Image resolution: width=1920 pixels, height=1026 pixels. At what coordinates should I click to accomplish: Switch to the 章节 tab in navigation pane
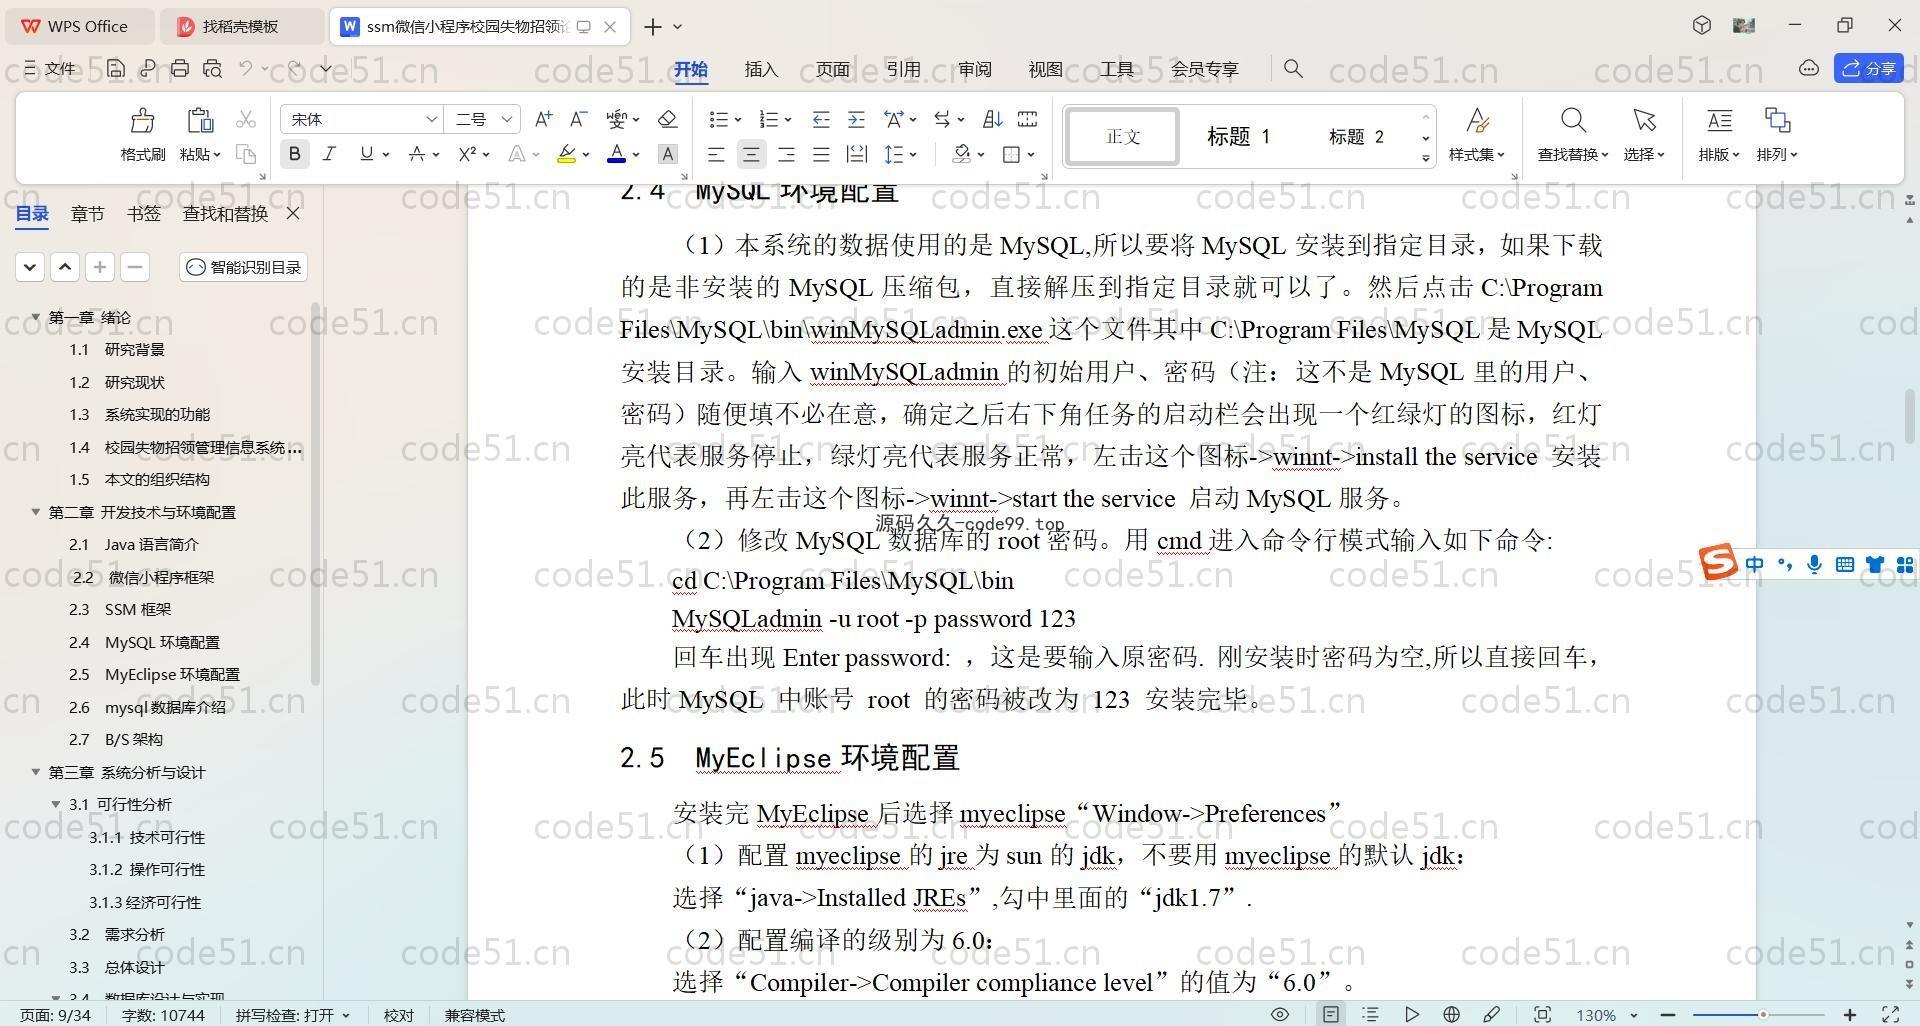pyautogui.click(x=87, y=213)
